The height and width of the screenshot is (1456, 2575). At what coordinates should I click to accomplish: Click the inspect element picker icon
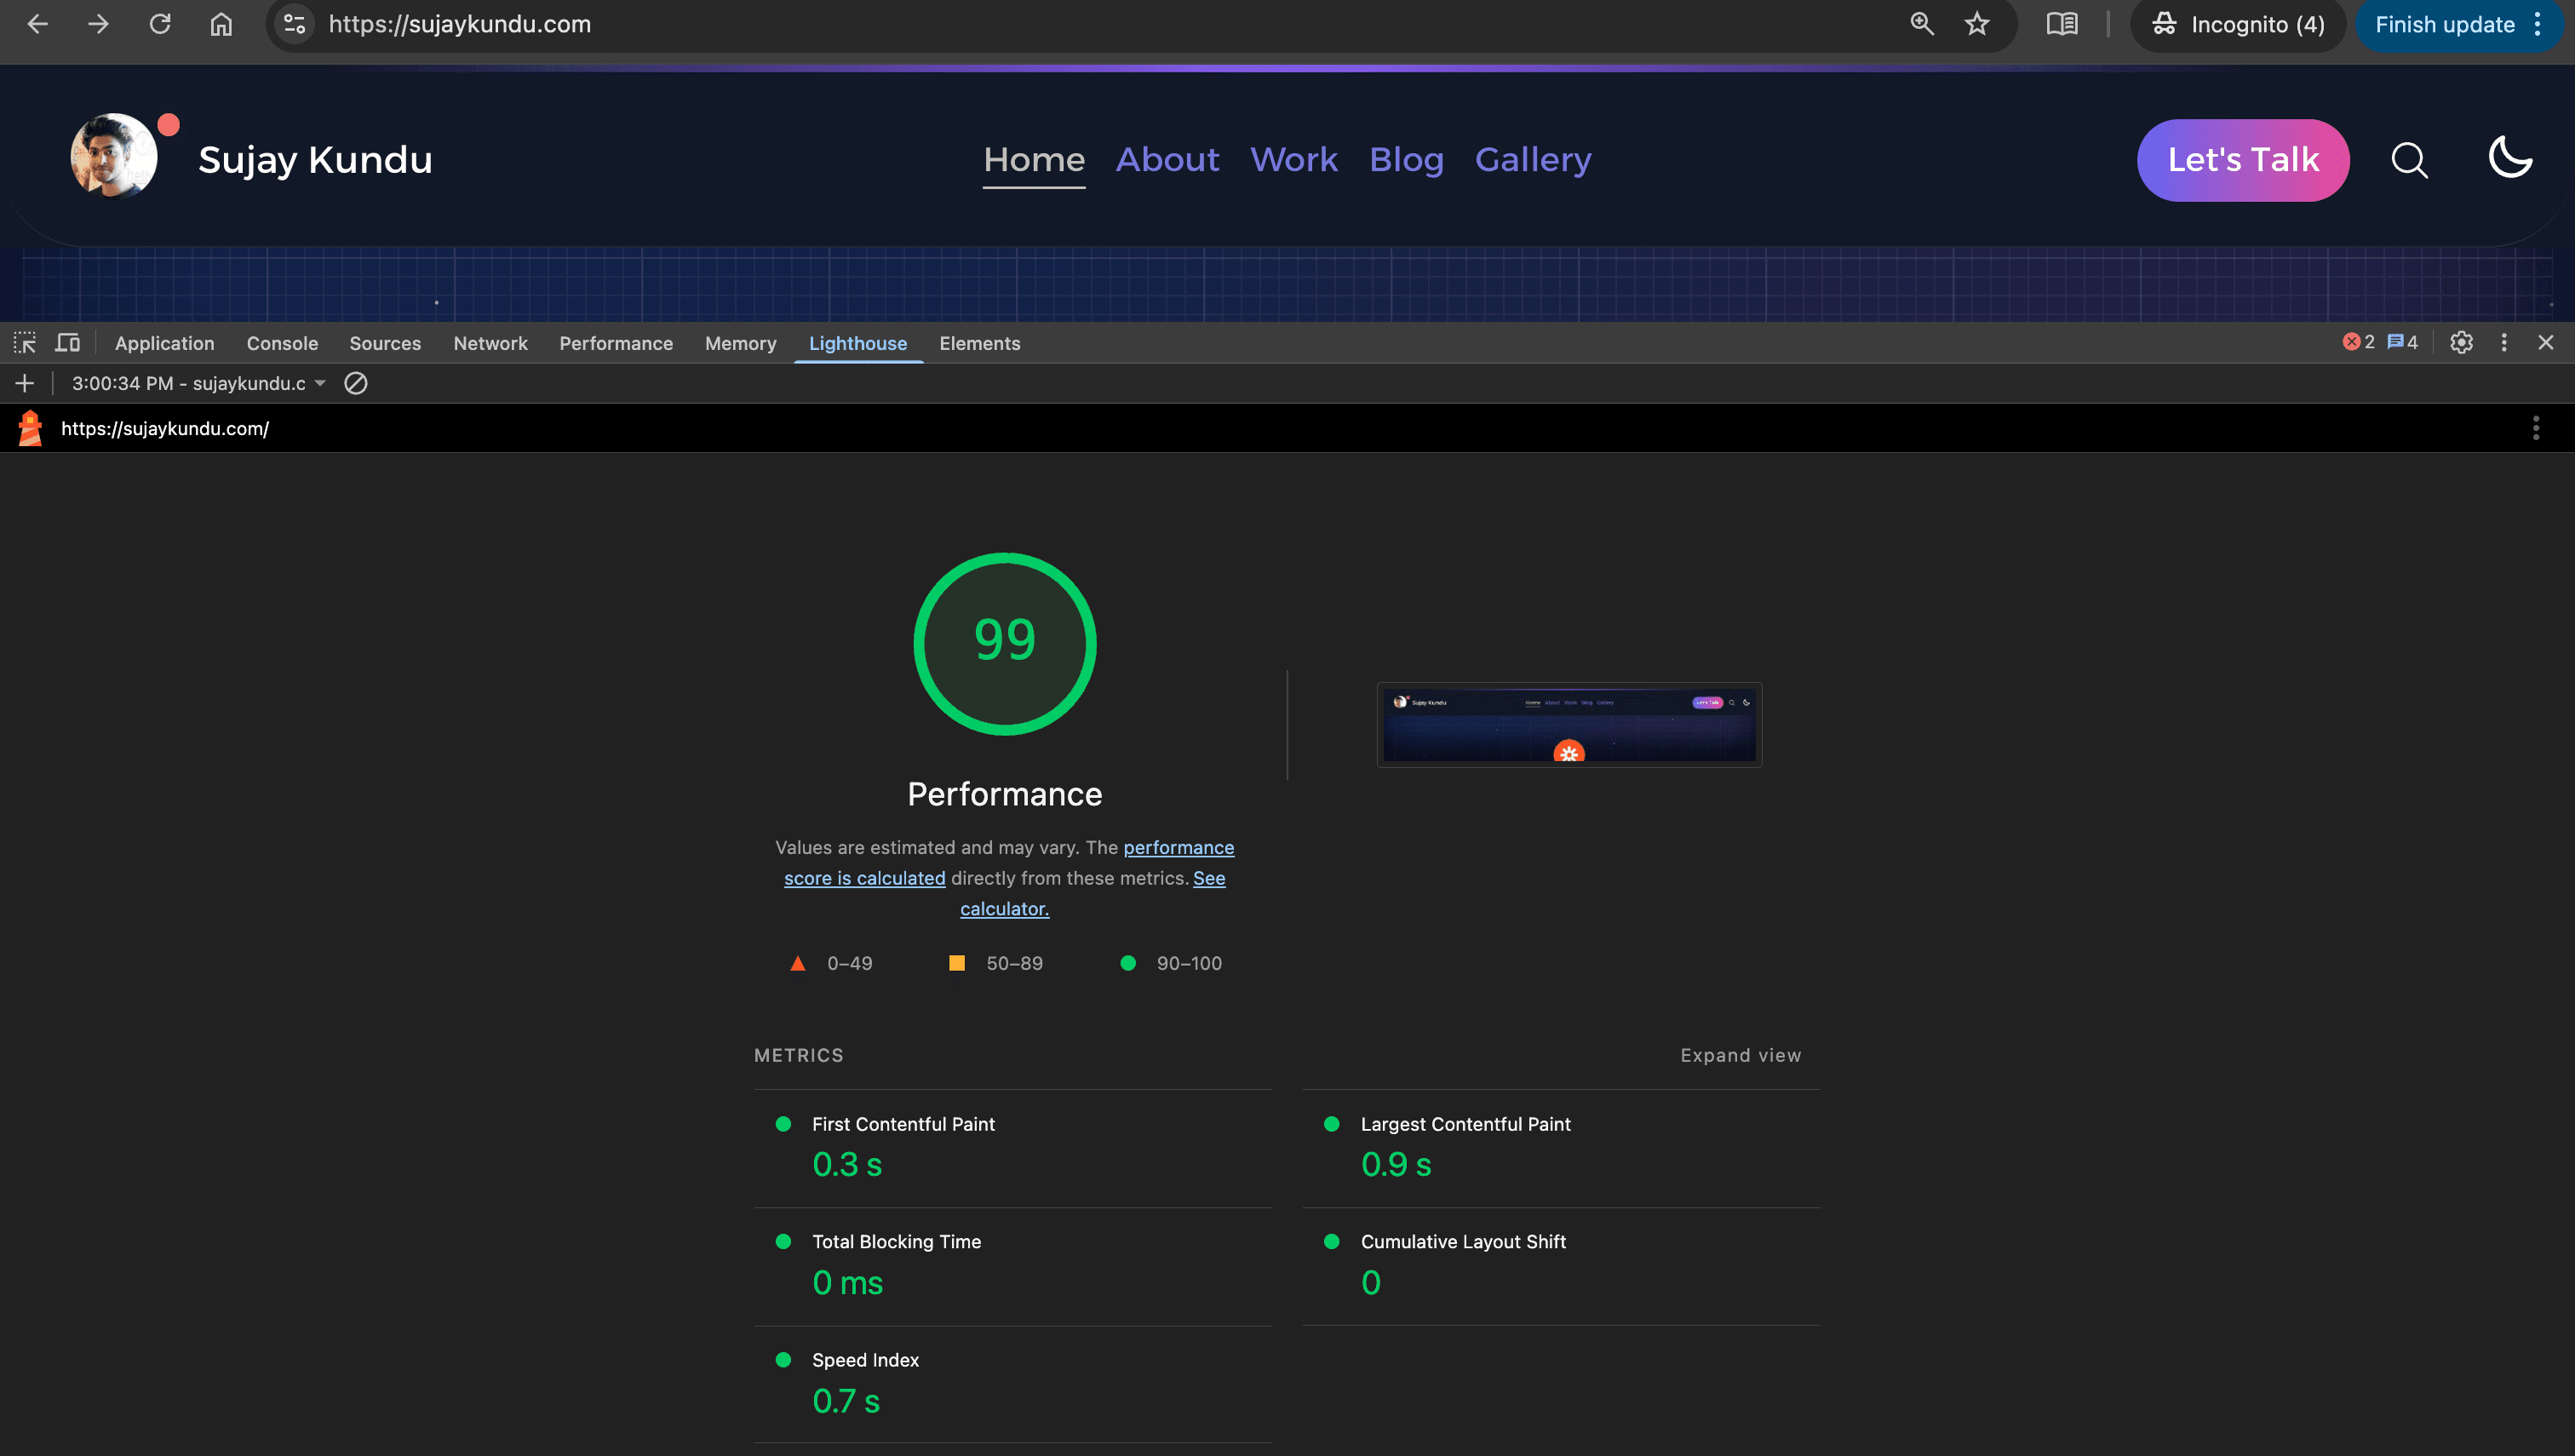pyautogui.click(x=25, y=343)
